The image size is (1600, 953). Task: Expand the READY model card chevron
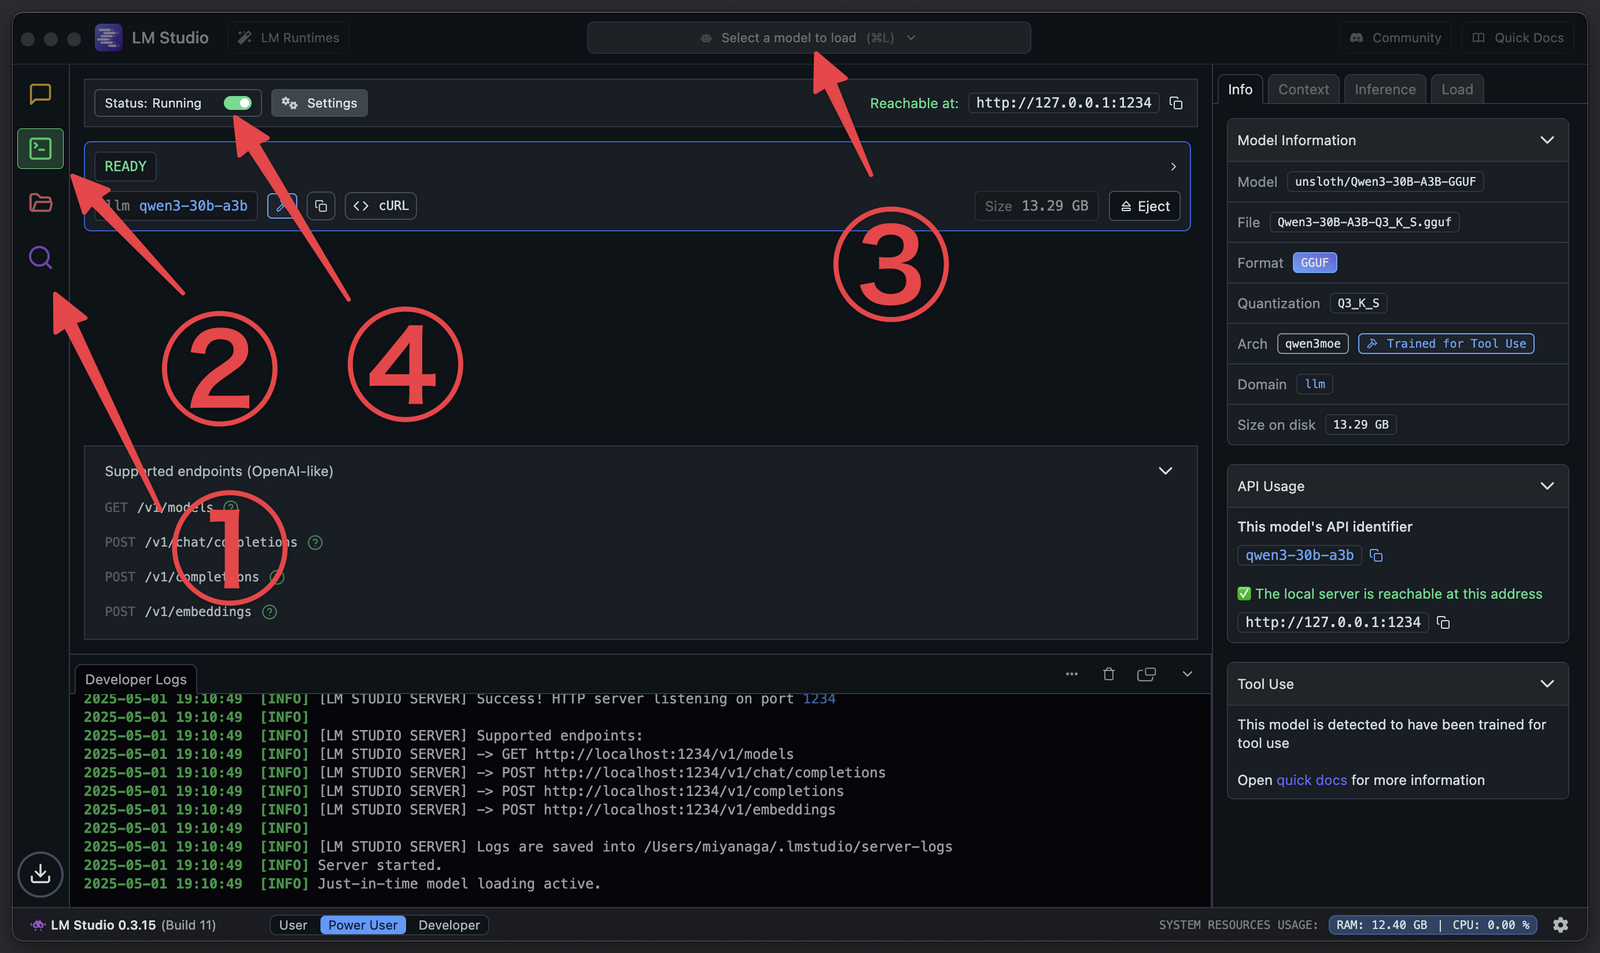1173,166
